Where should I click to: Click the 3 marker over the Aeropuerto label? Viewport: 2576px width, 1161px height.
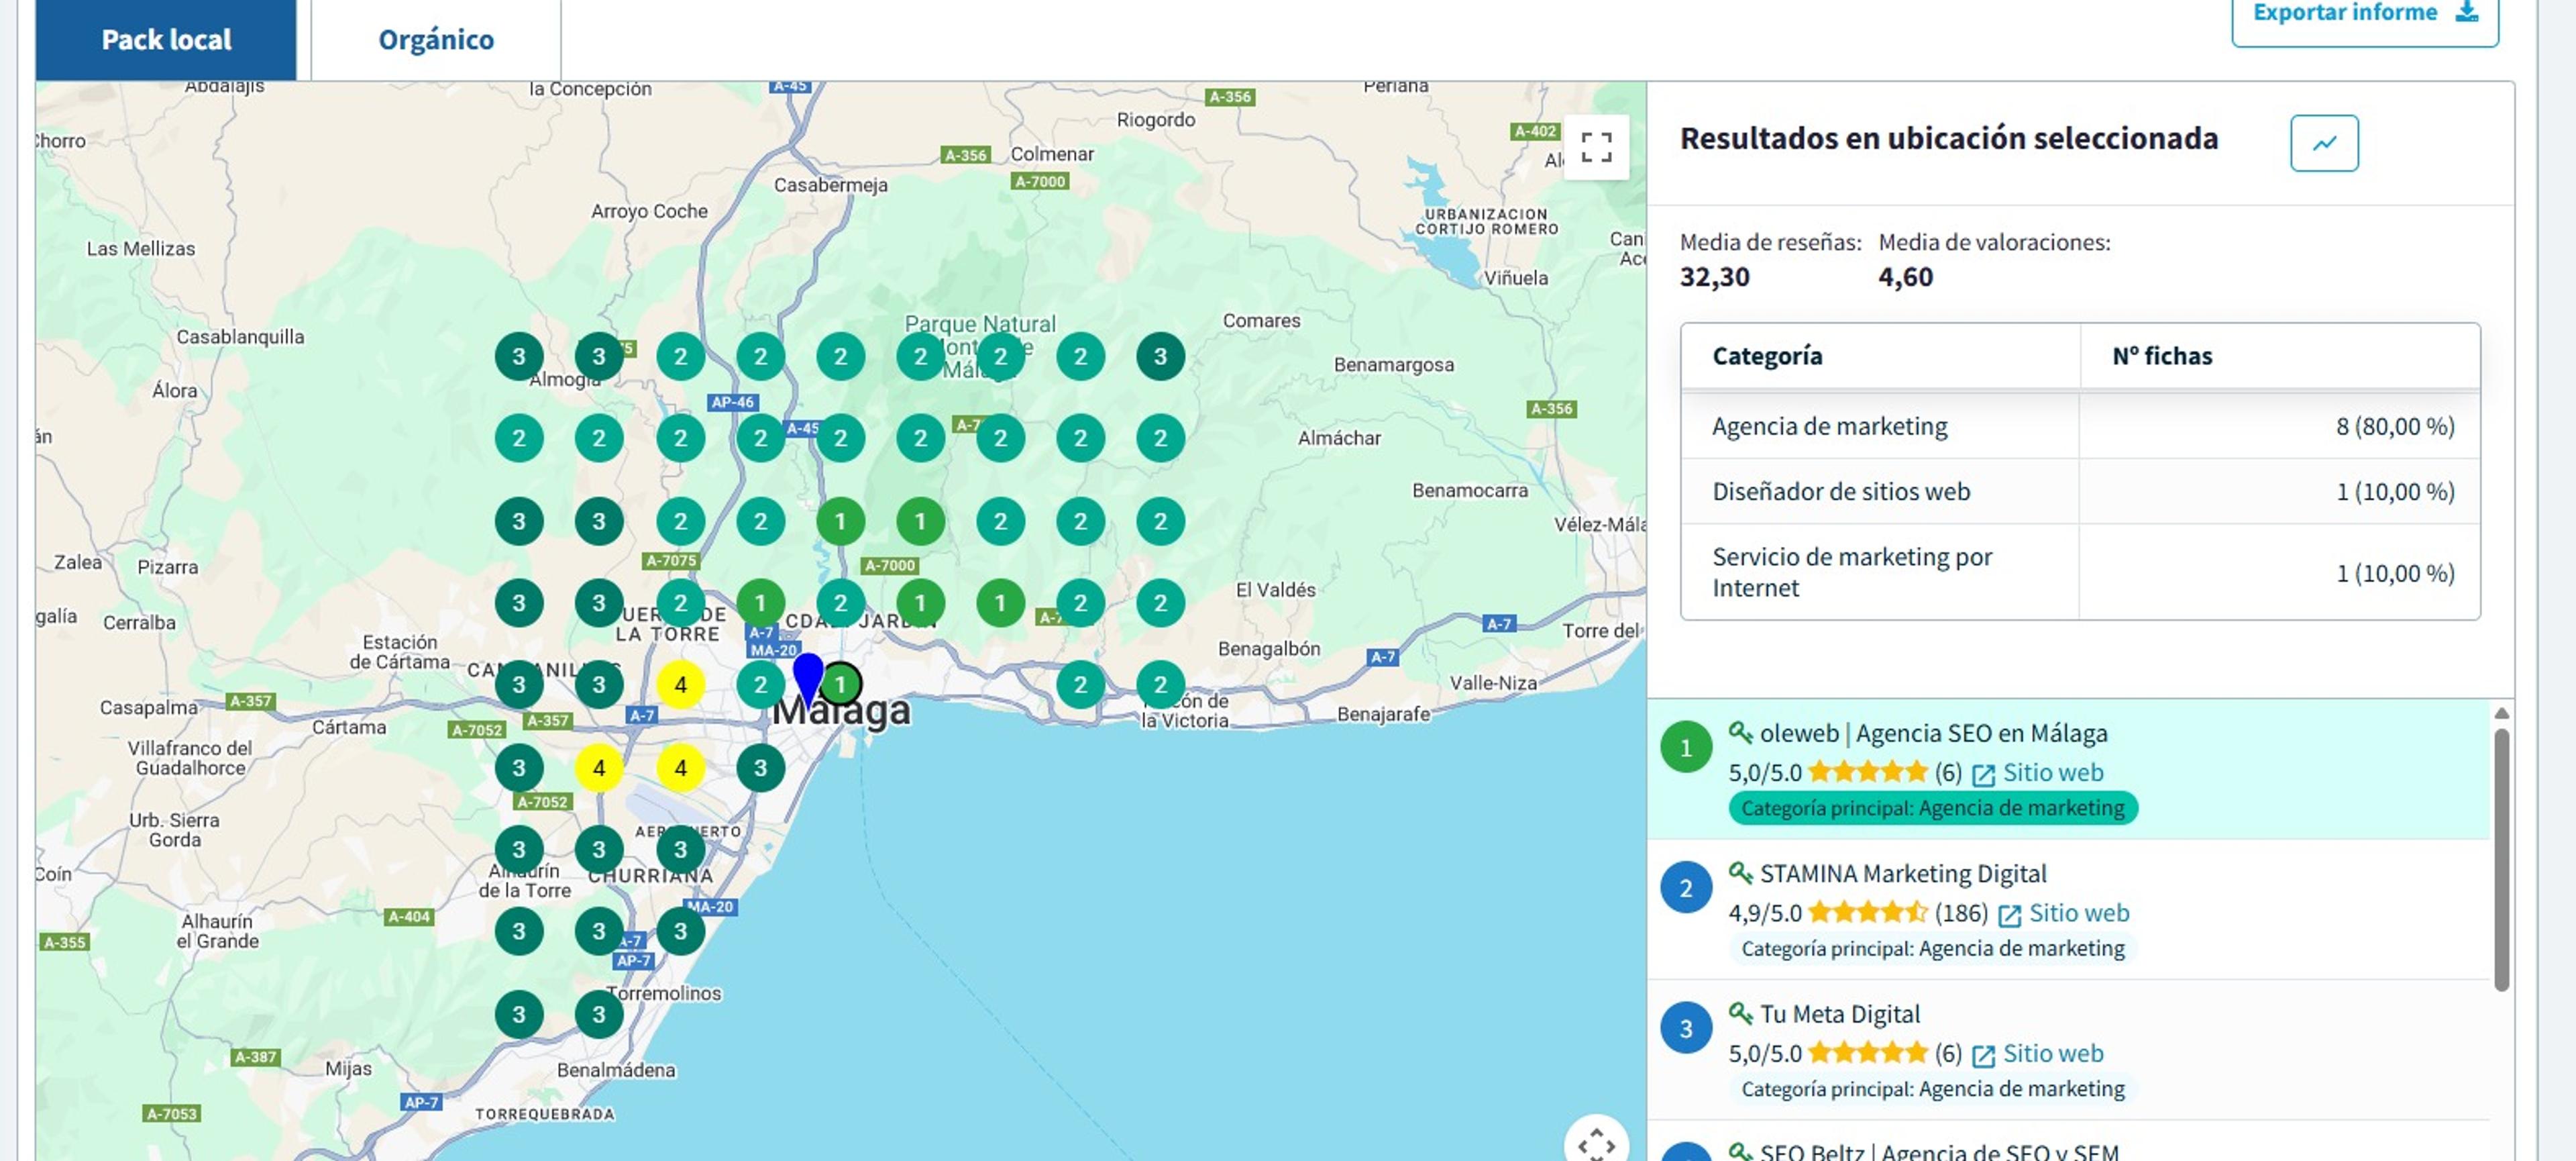tap(681, 849)
